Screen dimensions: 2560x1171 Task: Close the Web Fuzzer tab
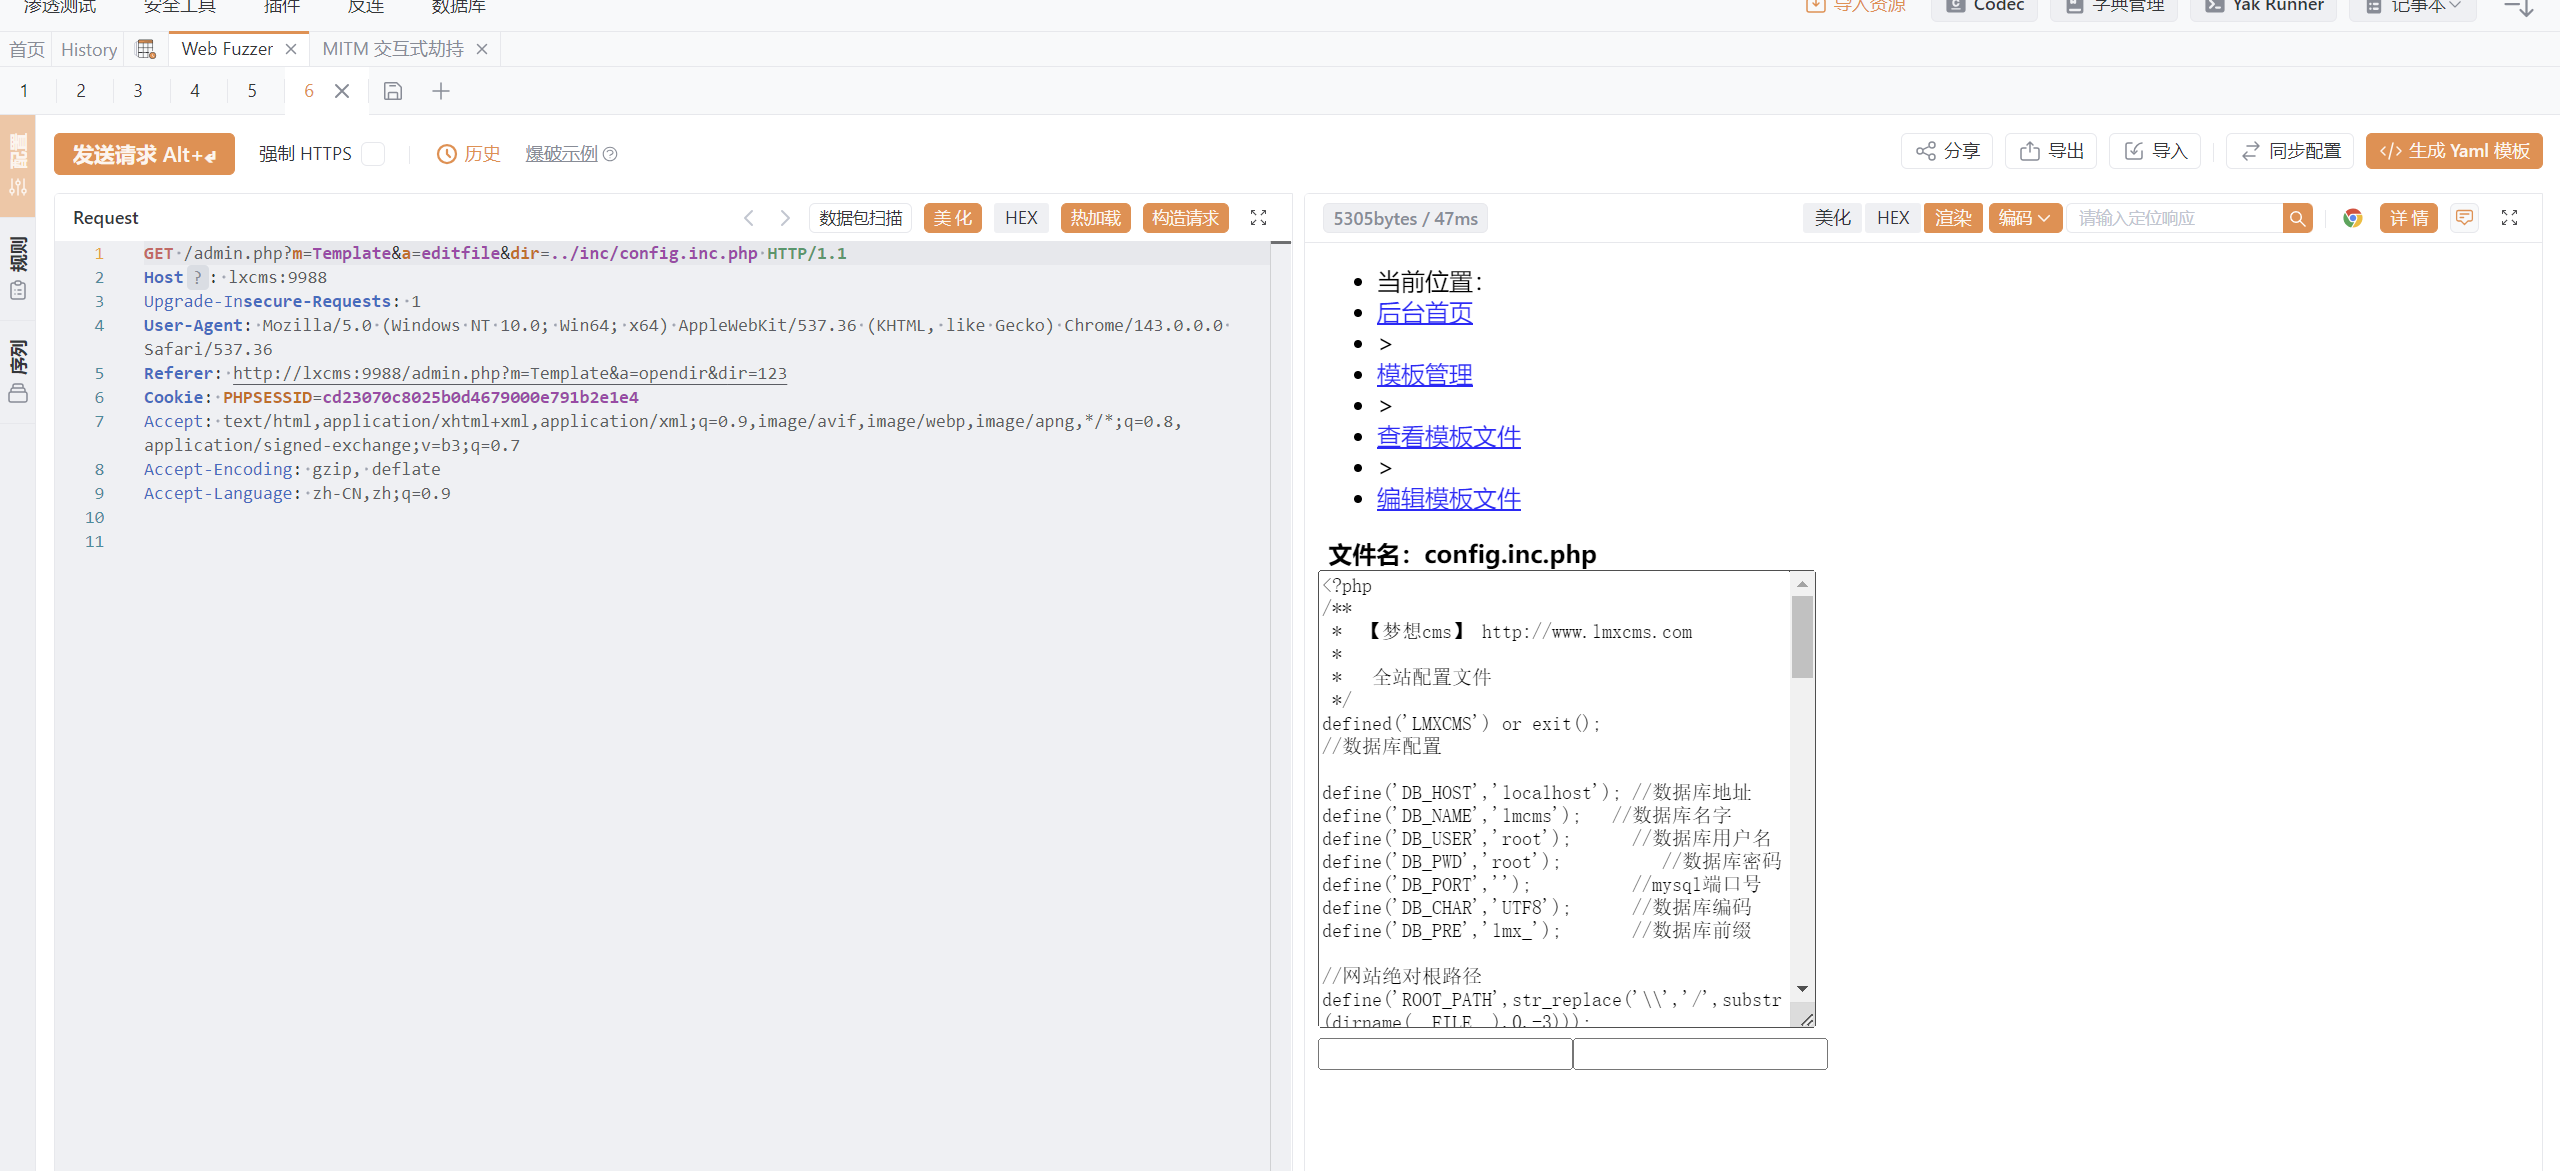click(291, 49)
